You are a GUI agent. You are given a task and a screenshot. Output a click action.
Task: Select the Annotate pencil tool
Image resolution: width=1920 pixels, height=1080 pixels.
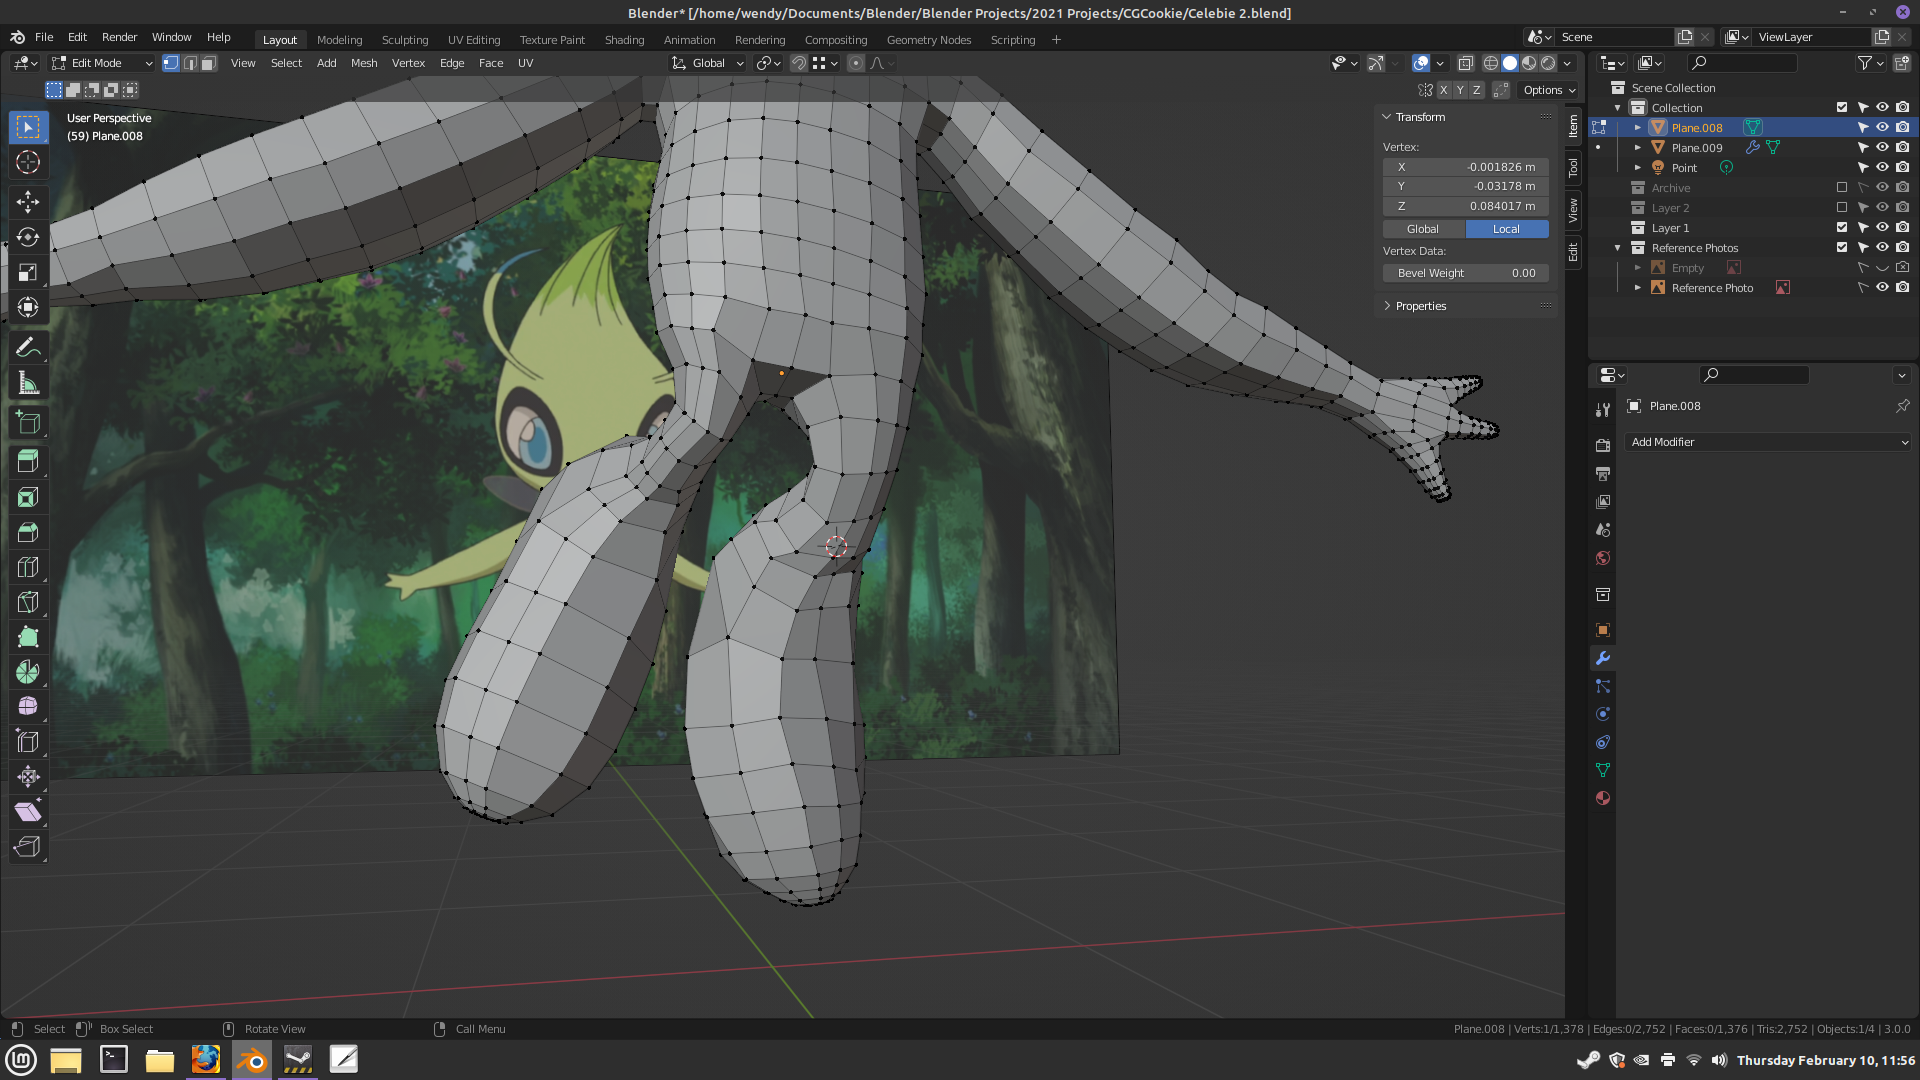tap(28, 347)
